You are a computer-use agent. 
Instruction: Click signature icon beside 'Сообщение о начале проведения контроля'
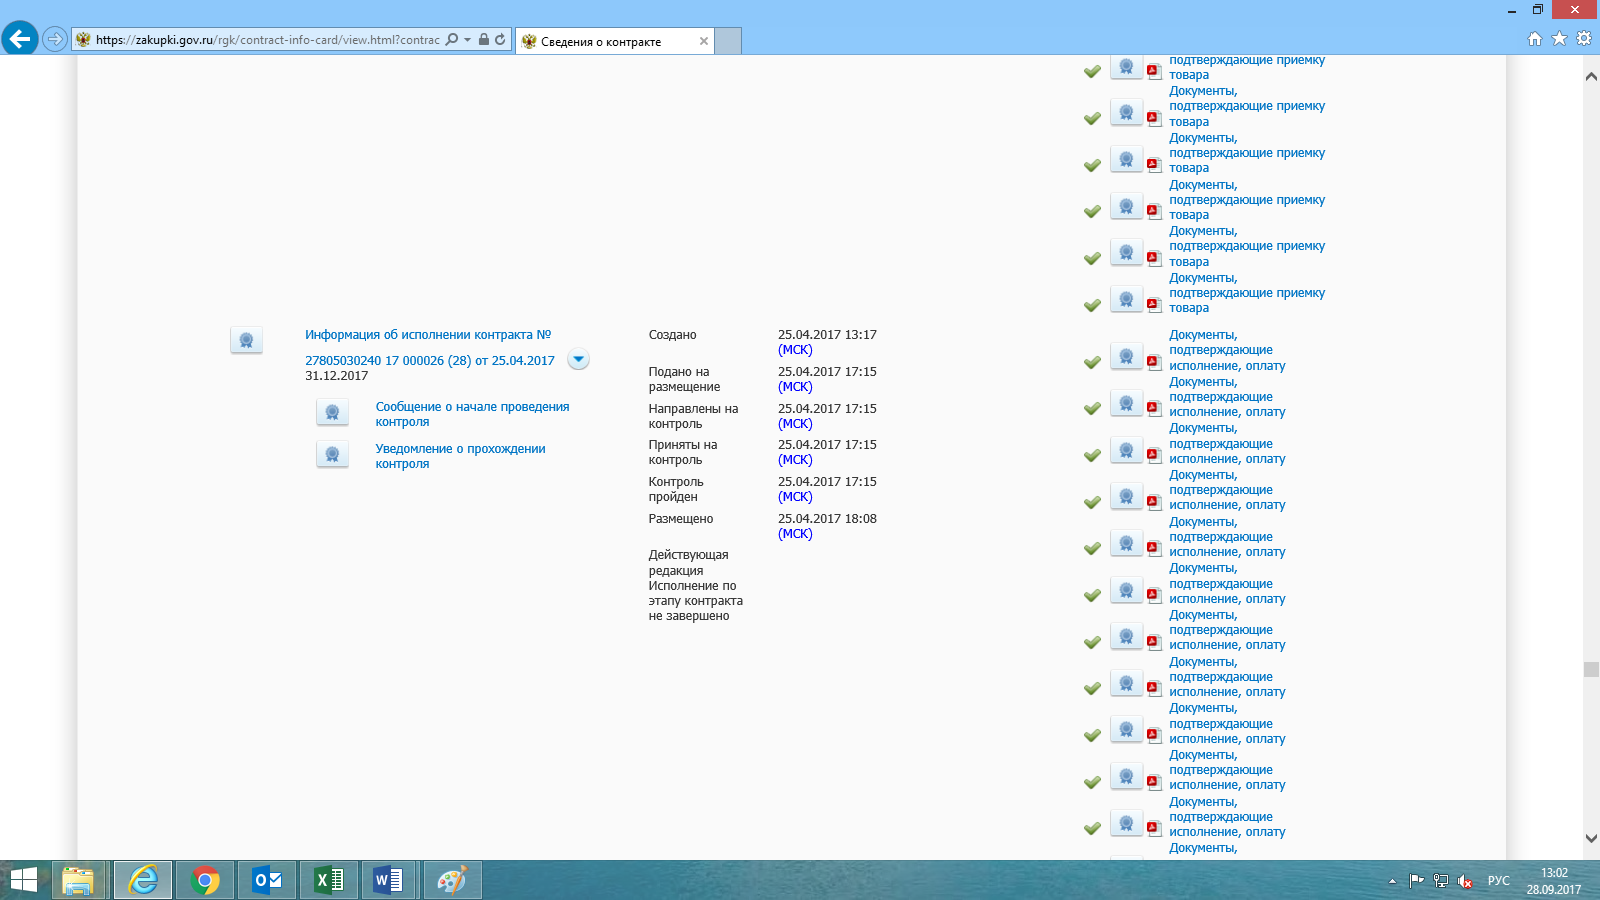332,412
